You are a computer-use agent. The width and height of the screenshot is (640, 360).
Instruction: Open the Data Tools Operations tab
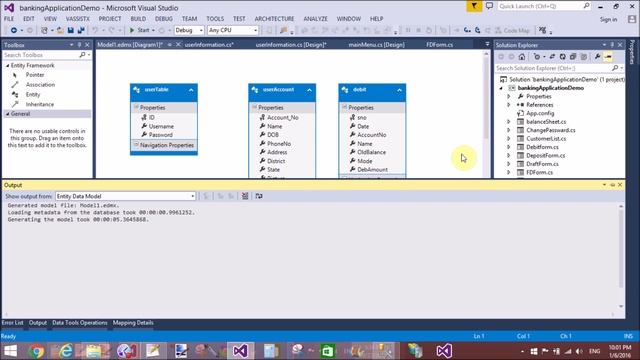tap(80, 323)
